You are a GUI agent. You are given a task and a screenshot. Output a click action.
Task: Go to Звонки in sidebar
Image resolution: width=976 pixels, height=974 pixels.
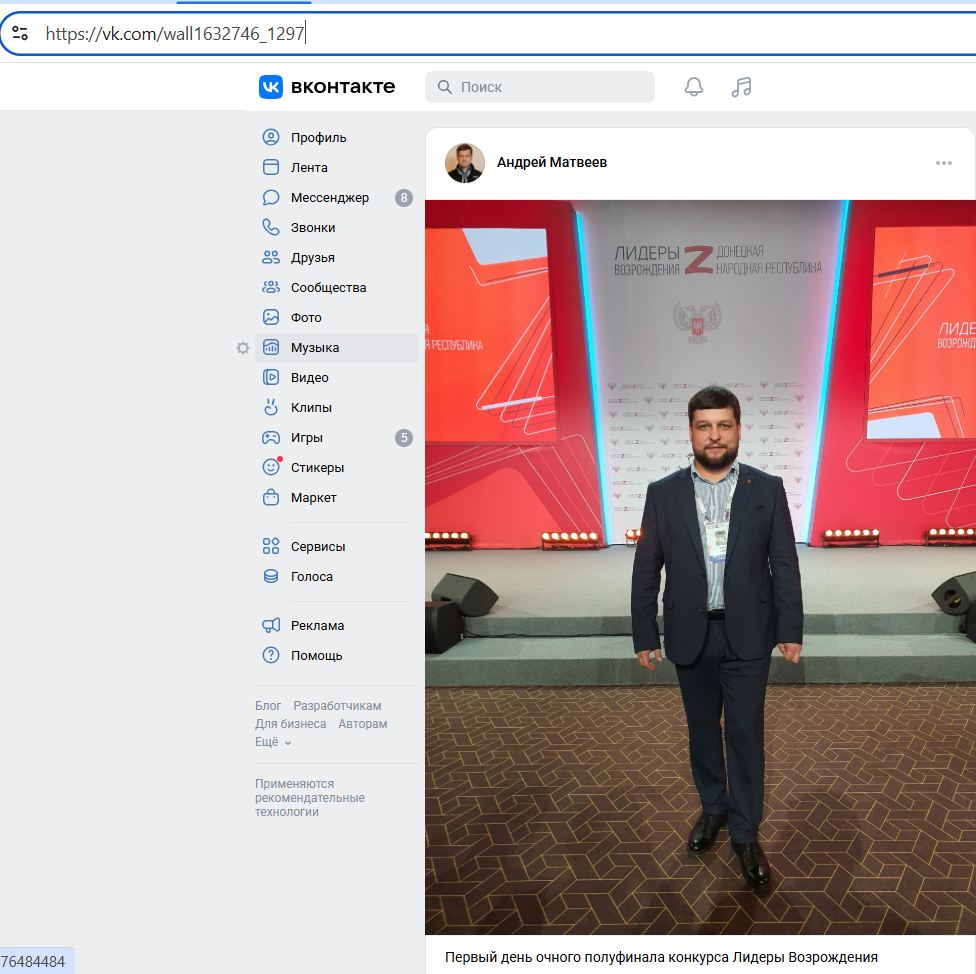click(x=312, y=228)
